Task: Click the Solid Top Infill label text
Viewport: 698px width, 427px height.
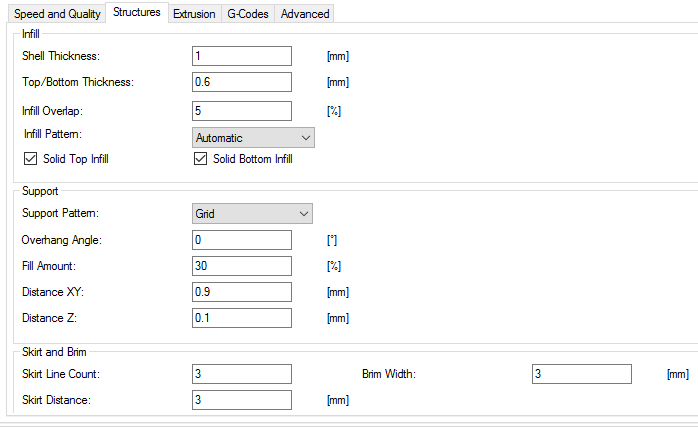Action: [78, 159]
